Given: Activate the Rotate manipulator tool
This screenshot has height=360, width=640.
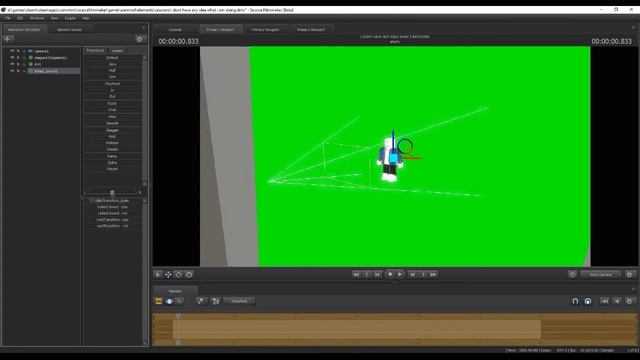Looking at the screenshot, I should tap(178, 275).
